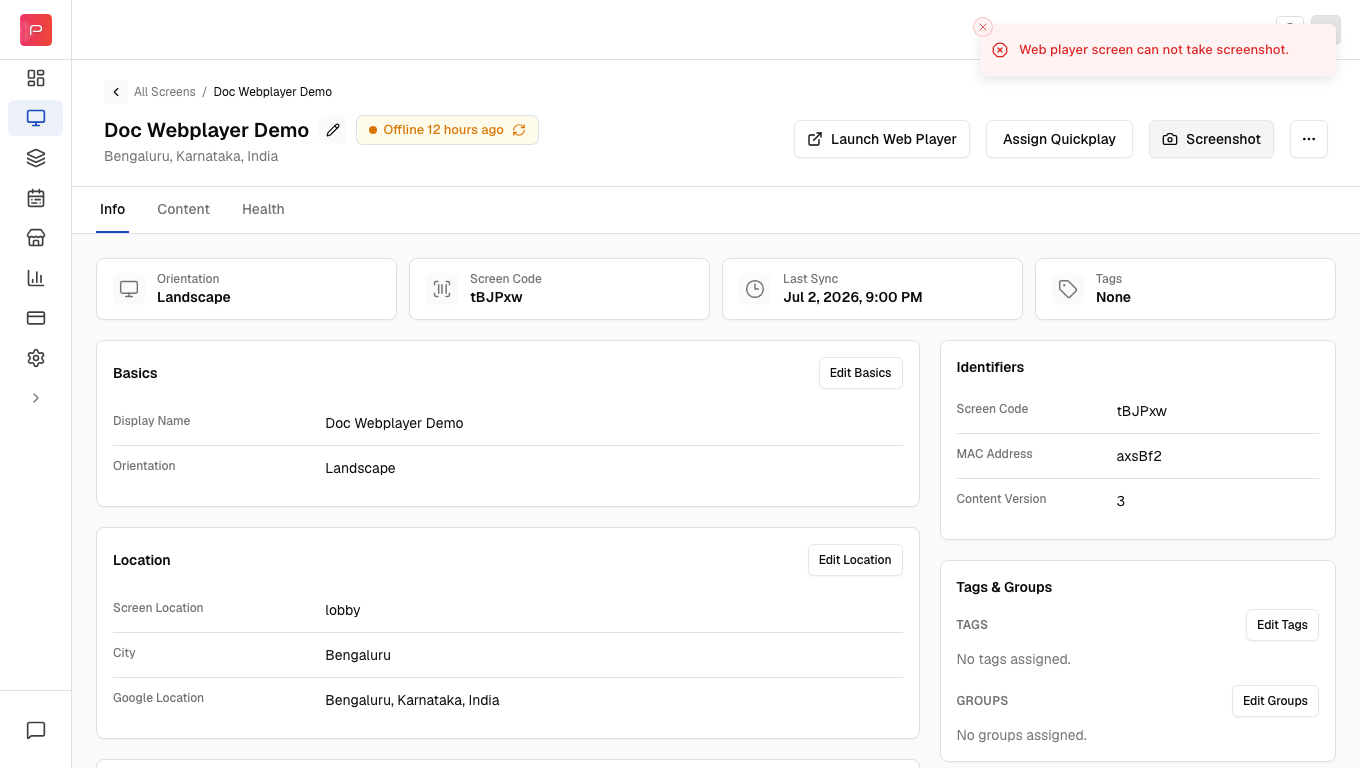Click the No groups assigned text

pyautogui.click(x=1021, y=735)
